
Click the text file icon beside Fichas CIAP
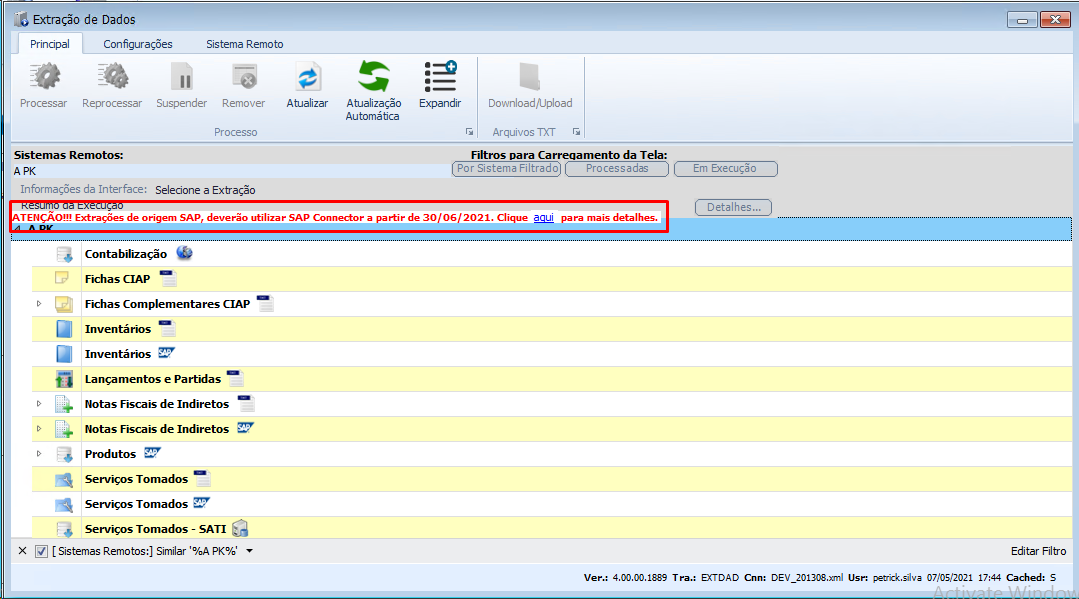pyautogui.click(x=169, y=278)
